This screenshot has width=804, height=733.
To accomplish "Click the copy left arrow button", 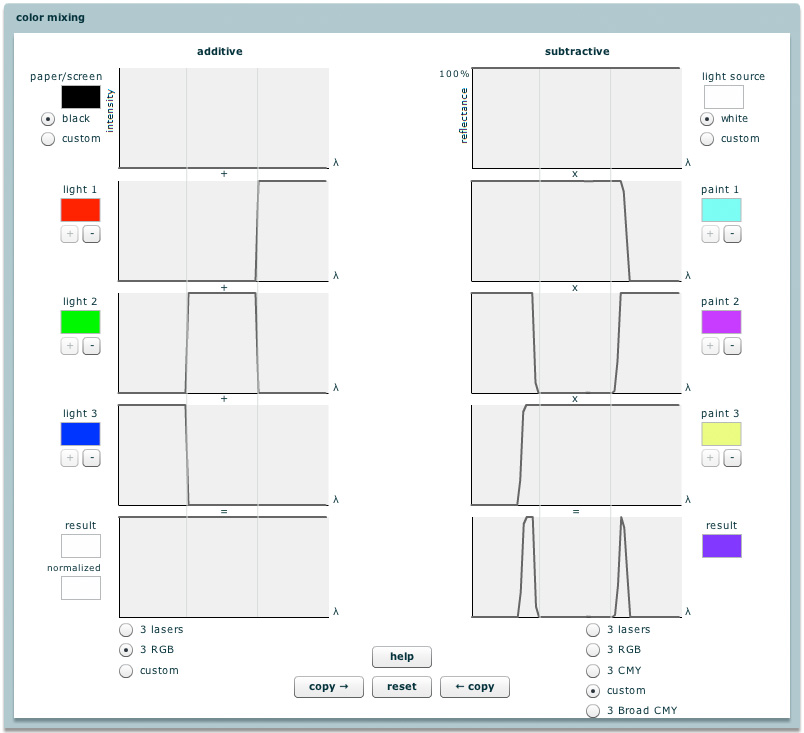I will [475, 687].
